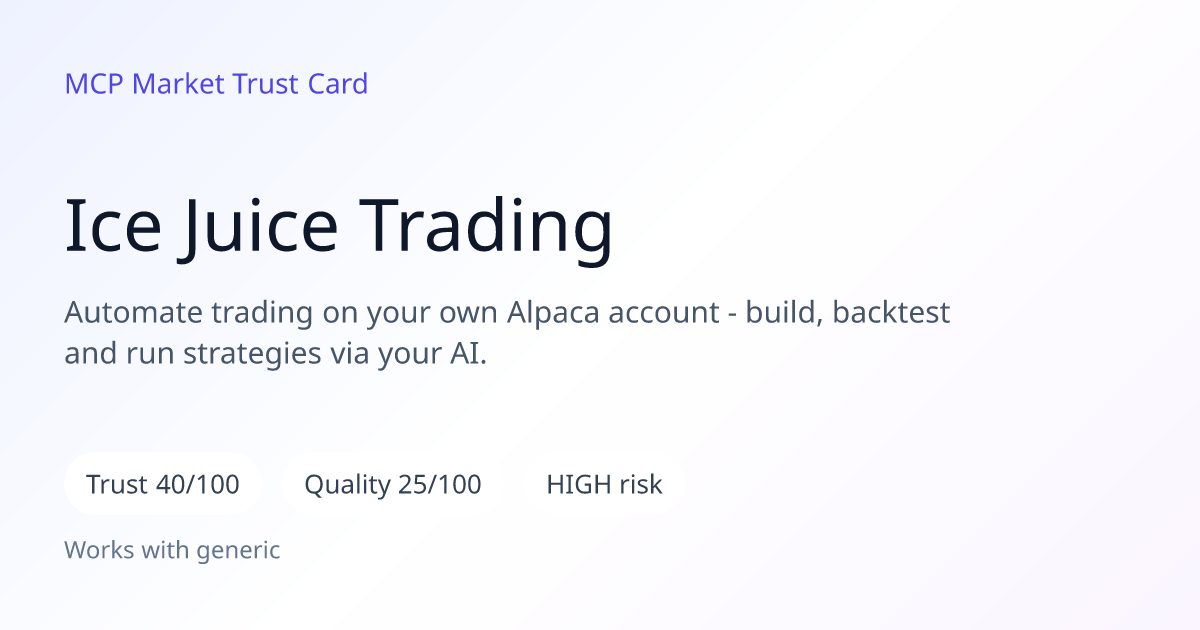
Task: Click the Quality 25/100 badge
Action: [393, 485]
